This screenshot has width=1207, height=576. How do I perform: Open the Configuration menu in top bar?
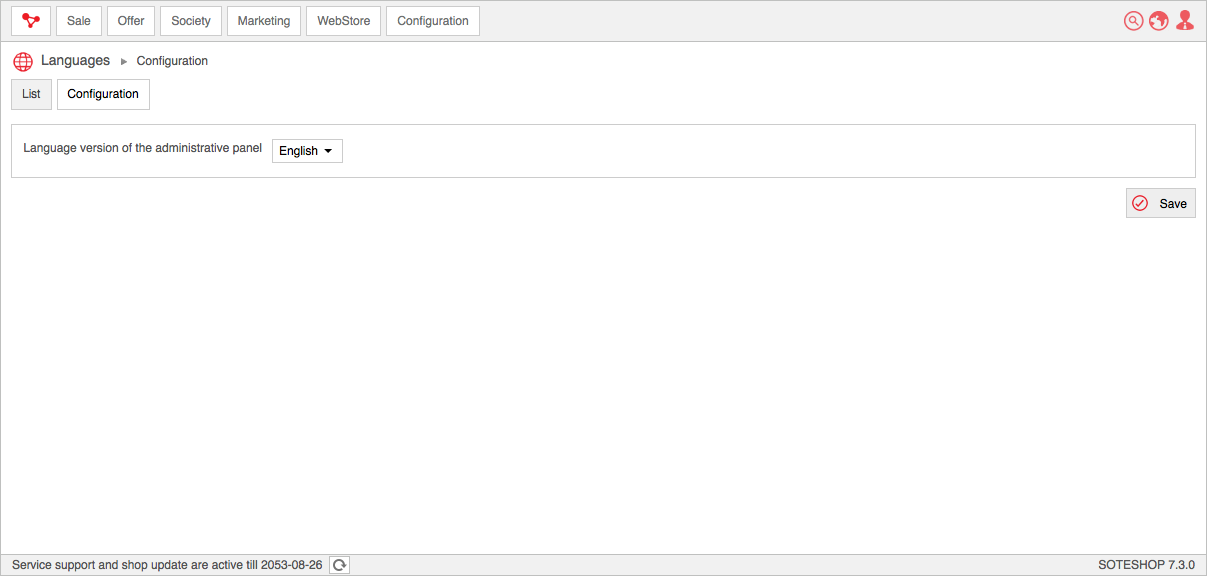point(433,21)
